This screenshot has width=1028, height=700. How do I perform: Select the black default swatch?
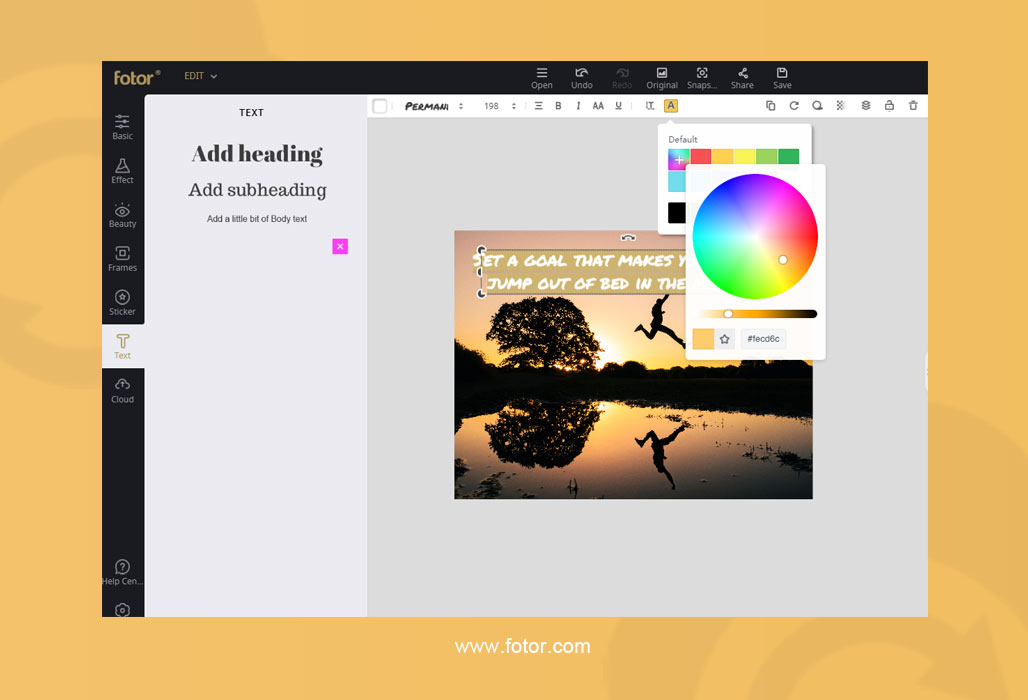(x=677, y=212)
